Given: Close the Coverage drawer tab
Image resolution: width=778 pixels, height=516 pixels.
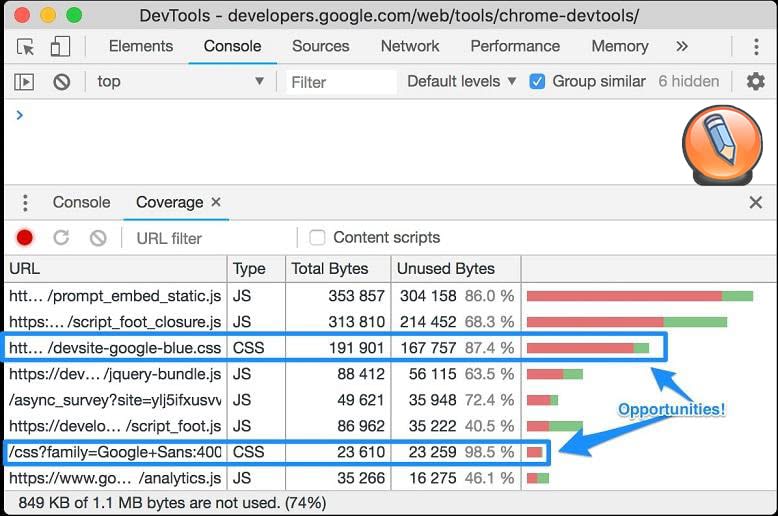Looking at the screenshot, I should click(215, 202).
